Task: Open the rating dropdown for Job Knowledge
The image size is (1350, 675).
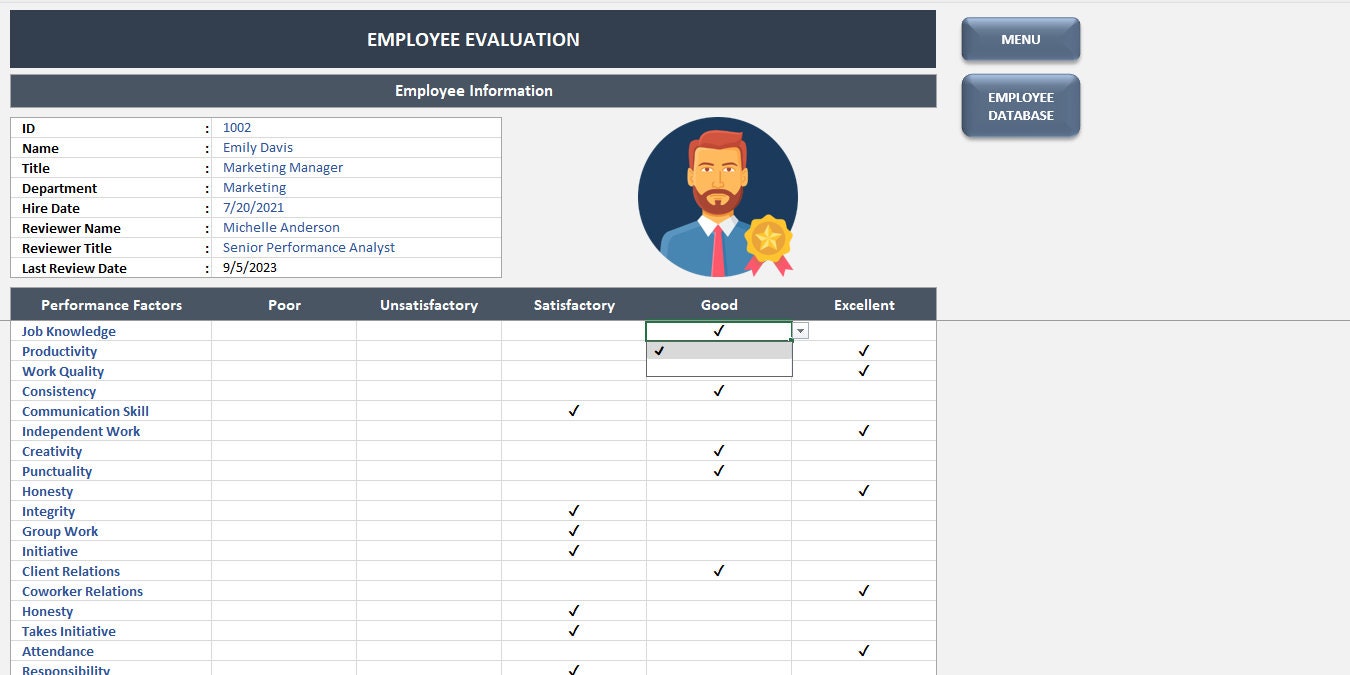Action: (800, 330)
